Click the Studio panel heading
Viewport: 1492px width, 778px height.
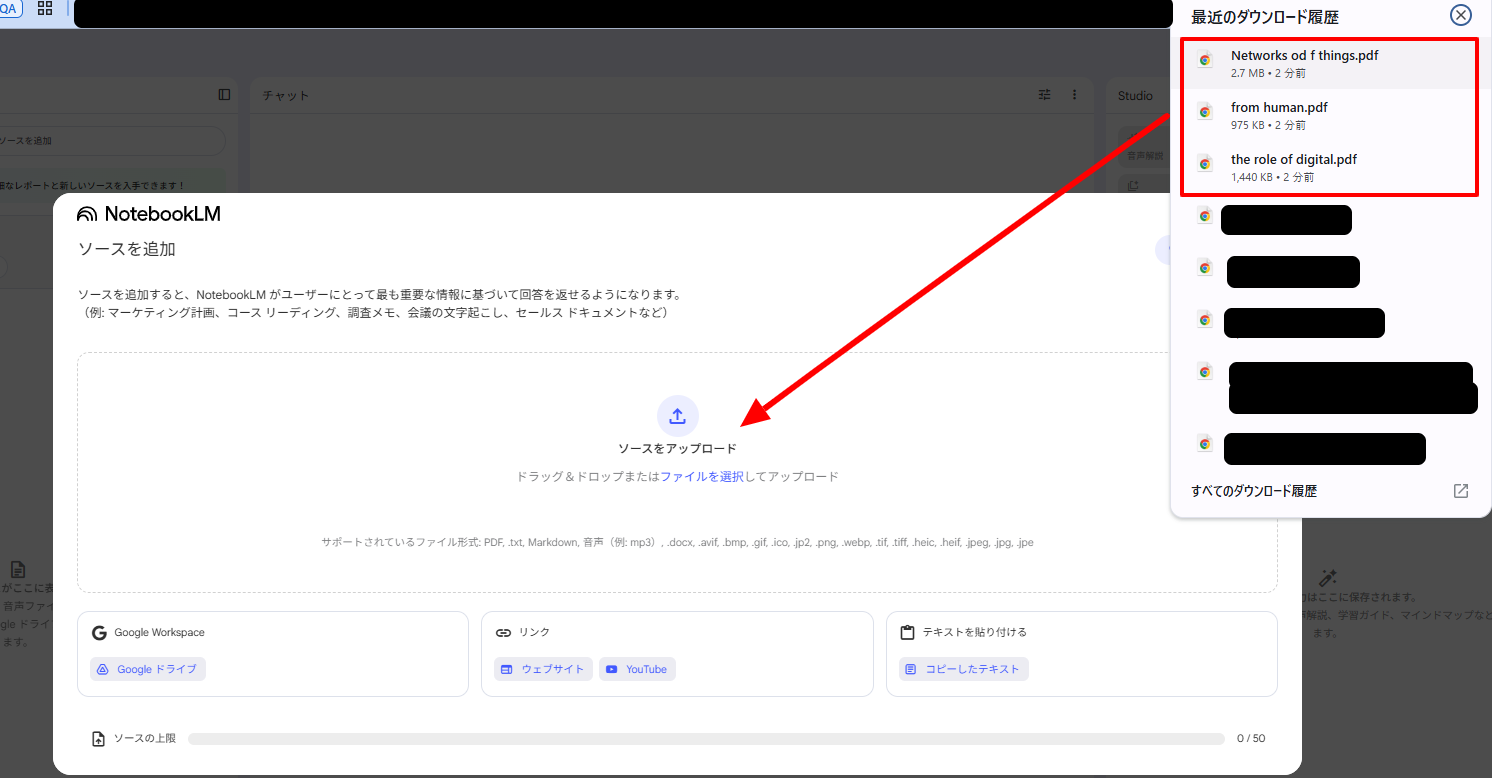point(1135,96)
